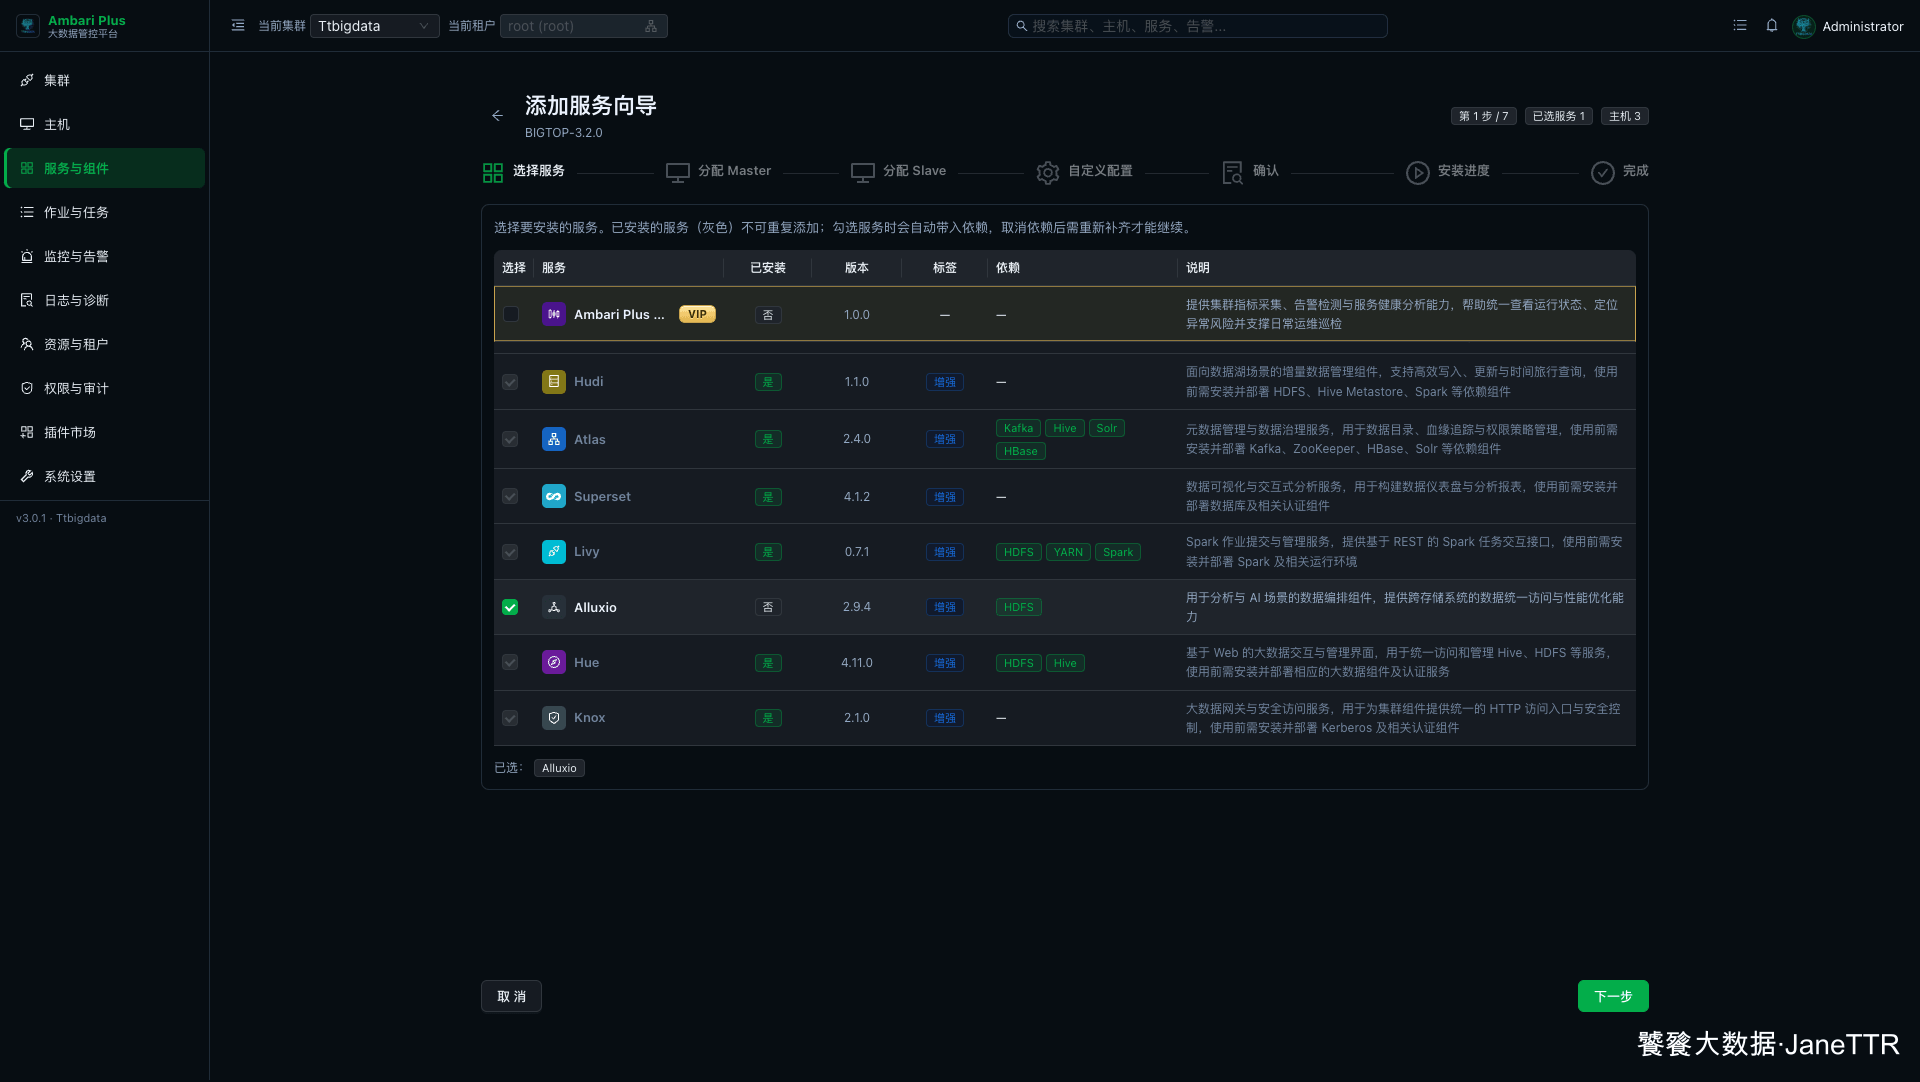Open 插件市场 in the sidebar
This screenshot has height=1082, width=1920.
105,432
